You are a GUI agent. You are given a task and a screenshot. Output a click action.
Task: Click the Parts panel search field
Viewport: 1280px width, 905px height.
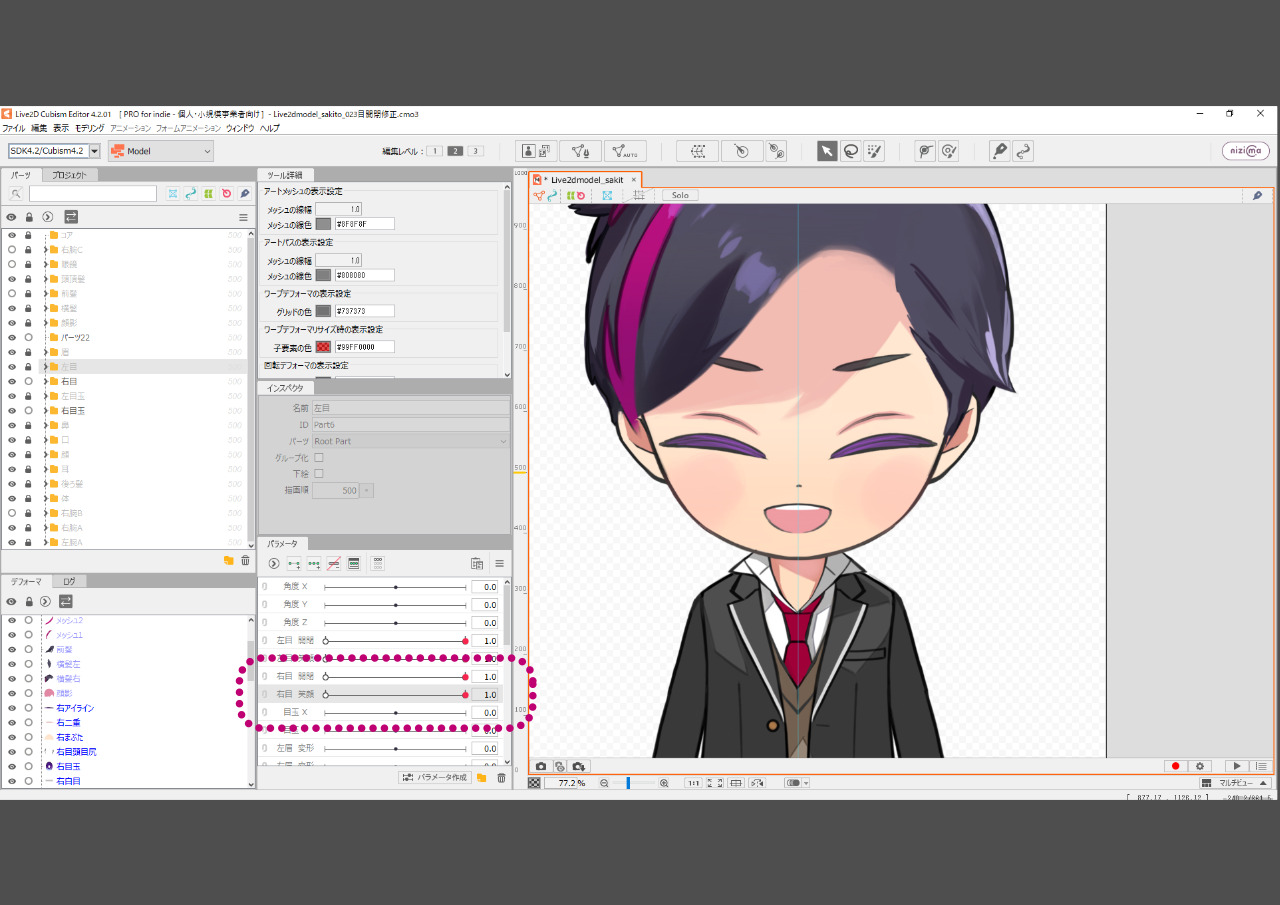(x=93, y=194)
